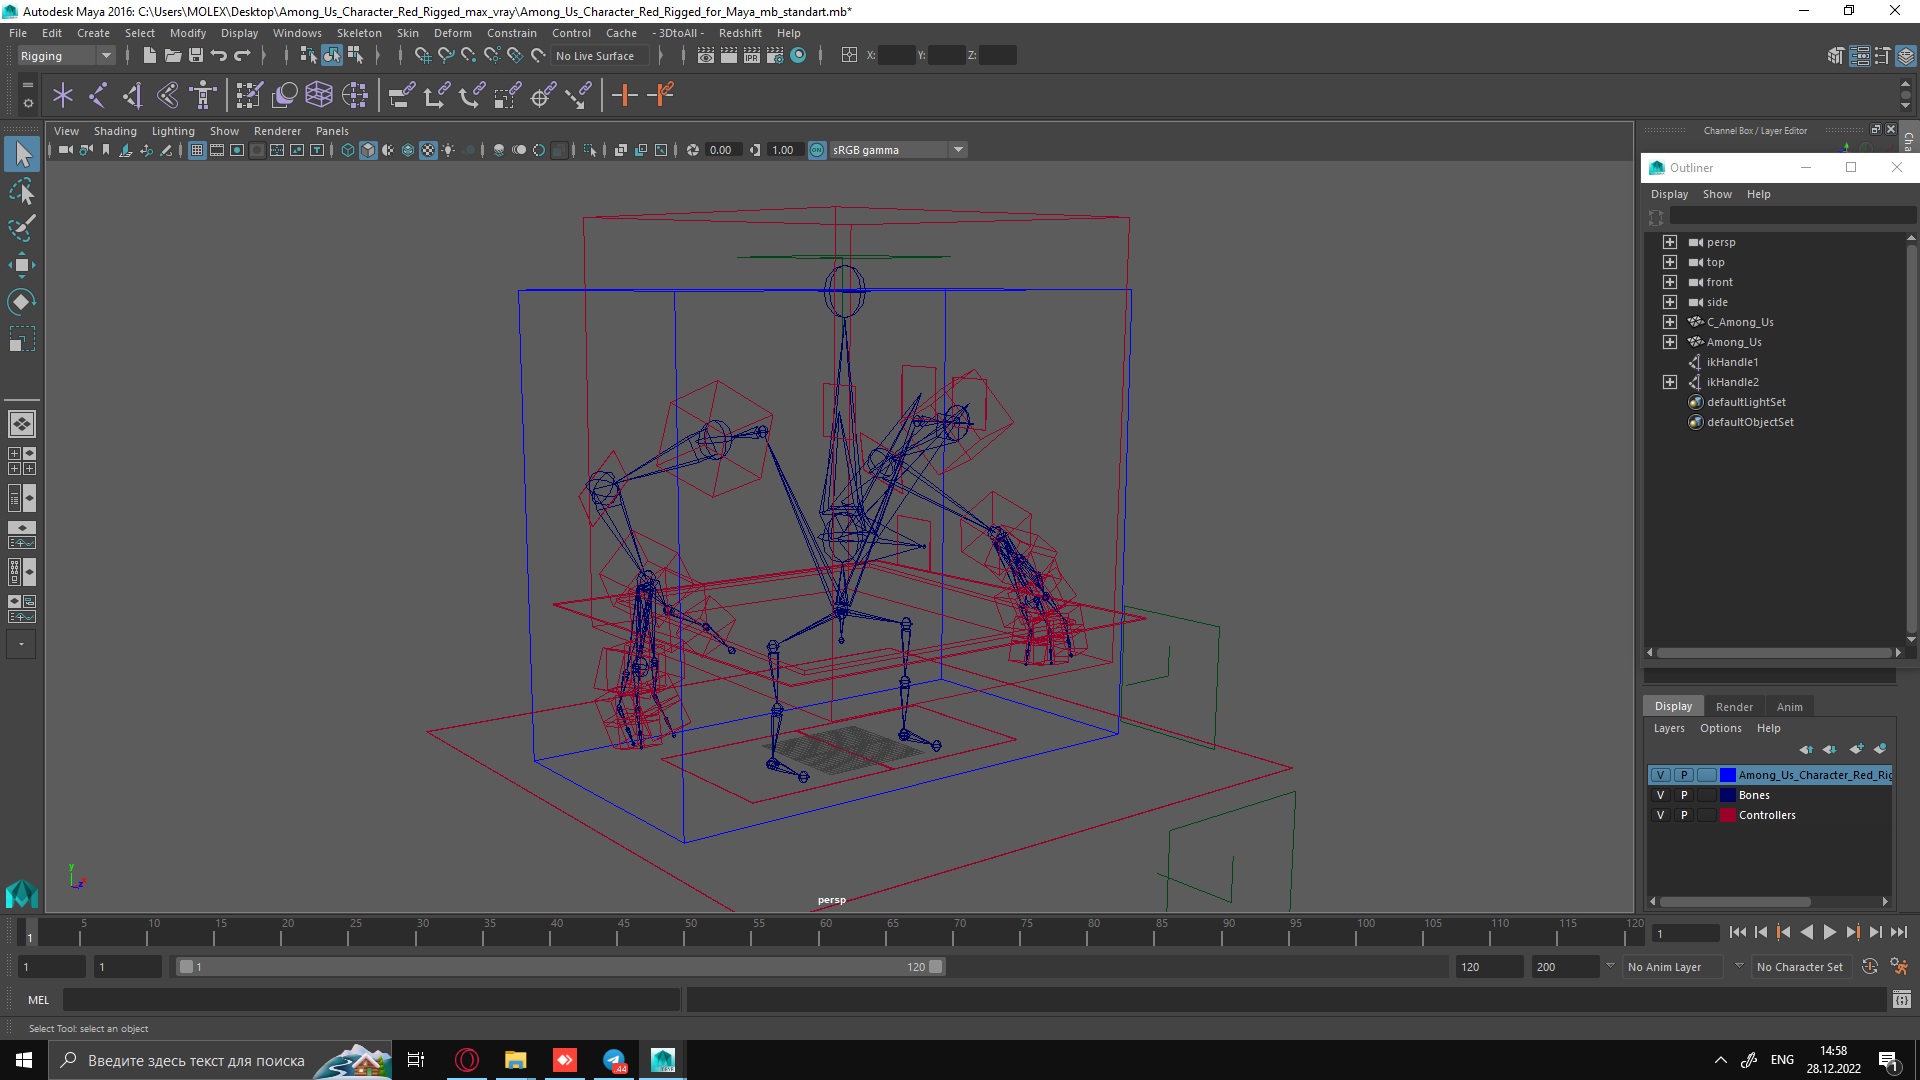This screenshot has height=1080, width=1920.
Task: Click viewport wireframe shading cube icon
Action: click(x=348, y=150)
